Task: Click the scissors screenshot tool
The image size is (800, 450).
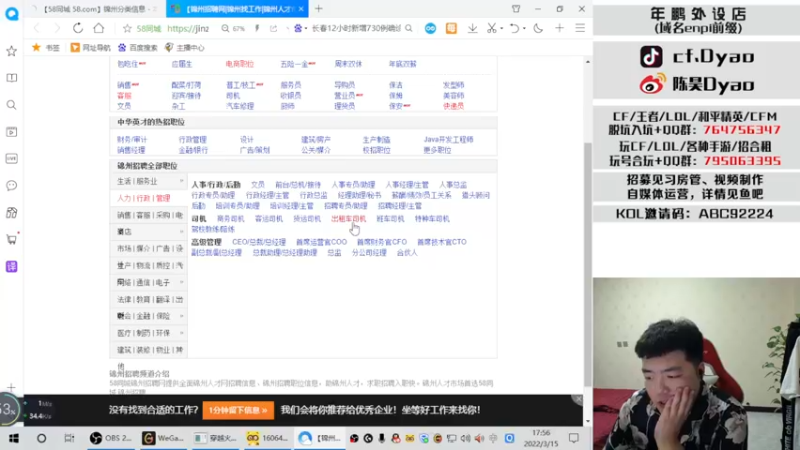Action: pos(491,29)
